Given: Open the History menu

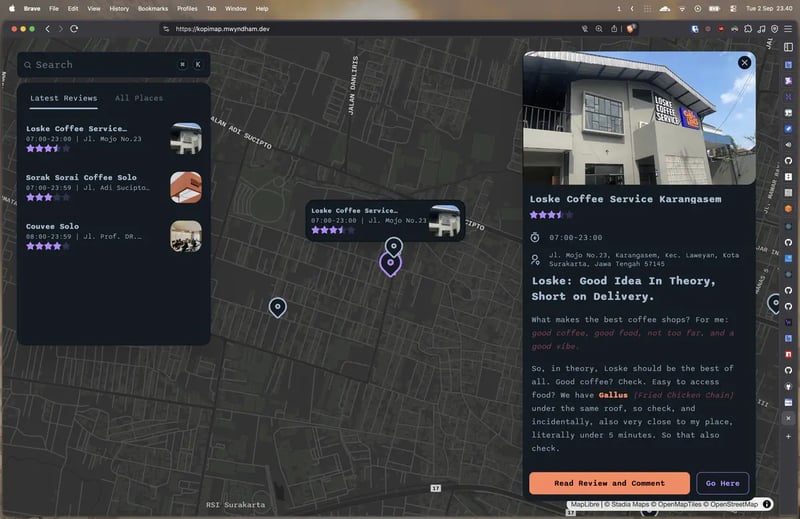Looking at the screenshot, I should pyautogui.click(x=119, y=9).
